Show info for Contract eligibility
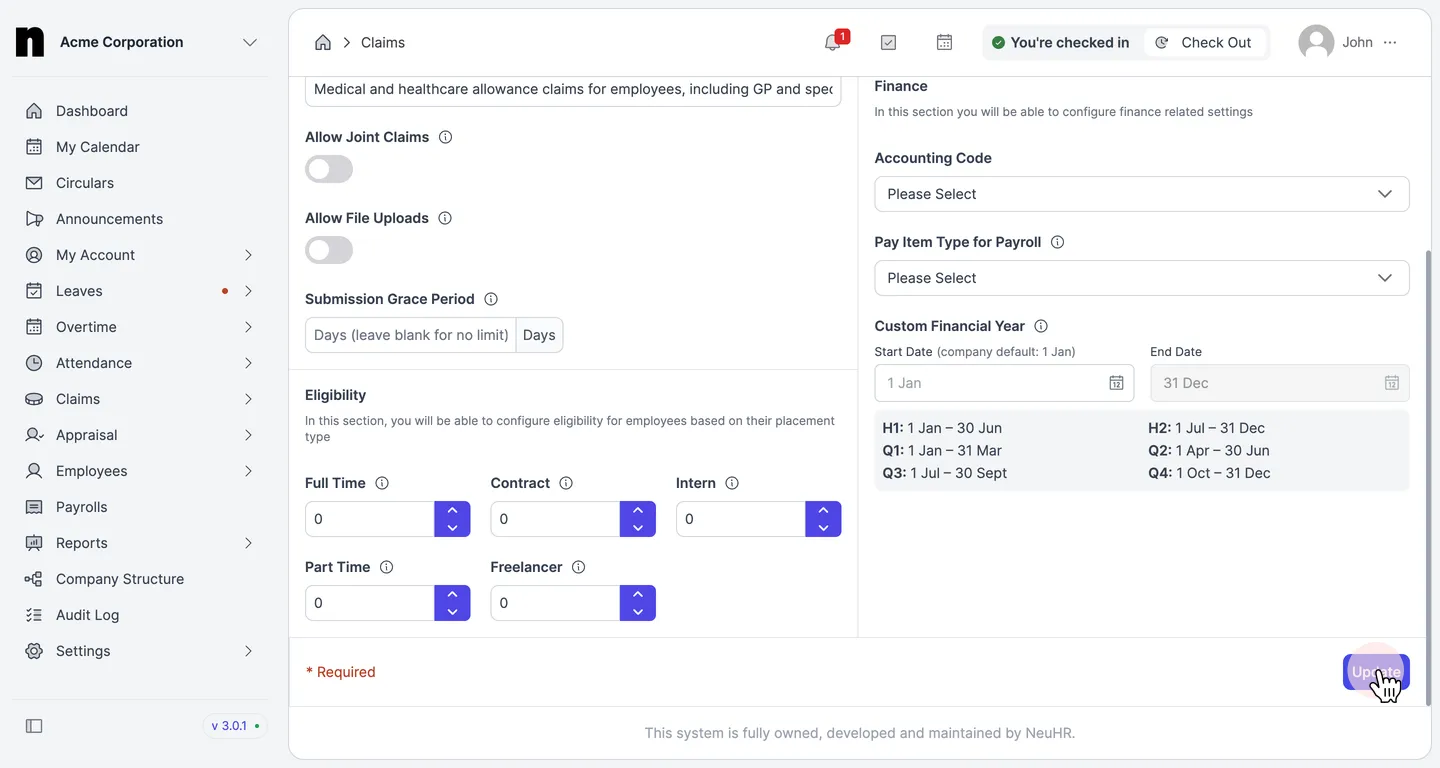Screen dimensions: 1440x768 566,483
